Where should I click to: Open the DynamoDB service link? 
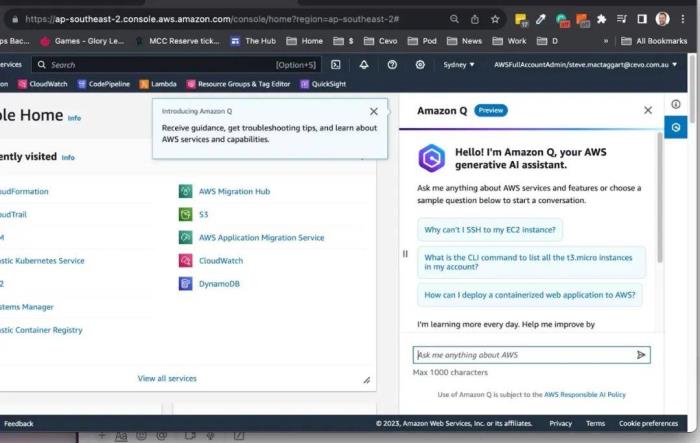pyautogui.click(x=219, y=284)
